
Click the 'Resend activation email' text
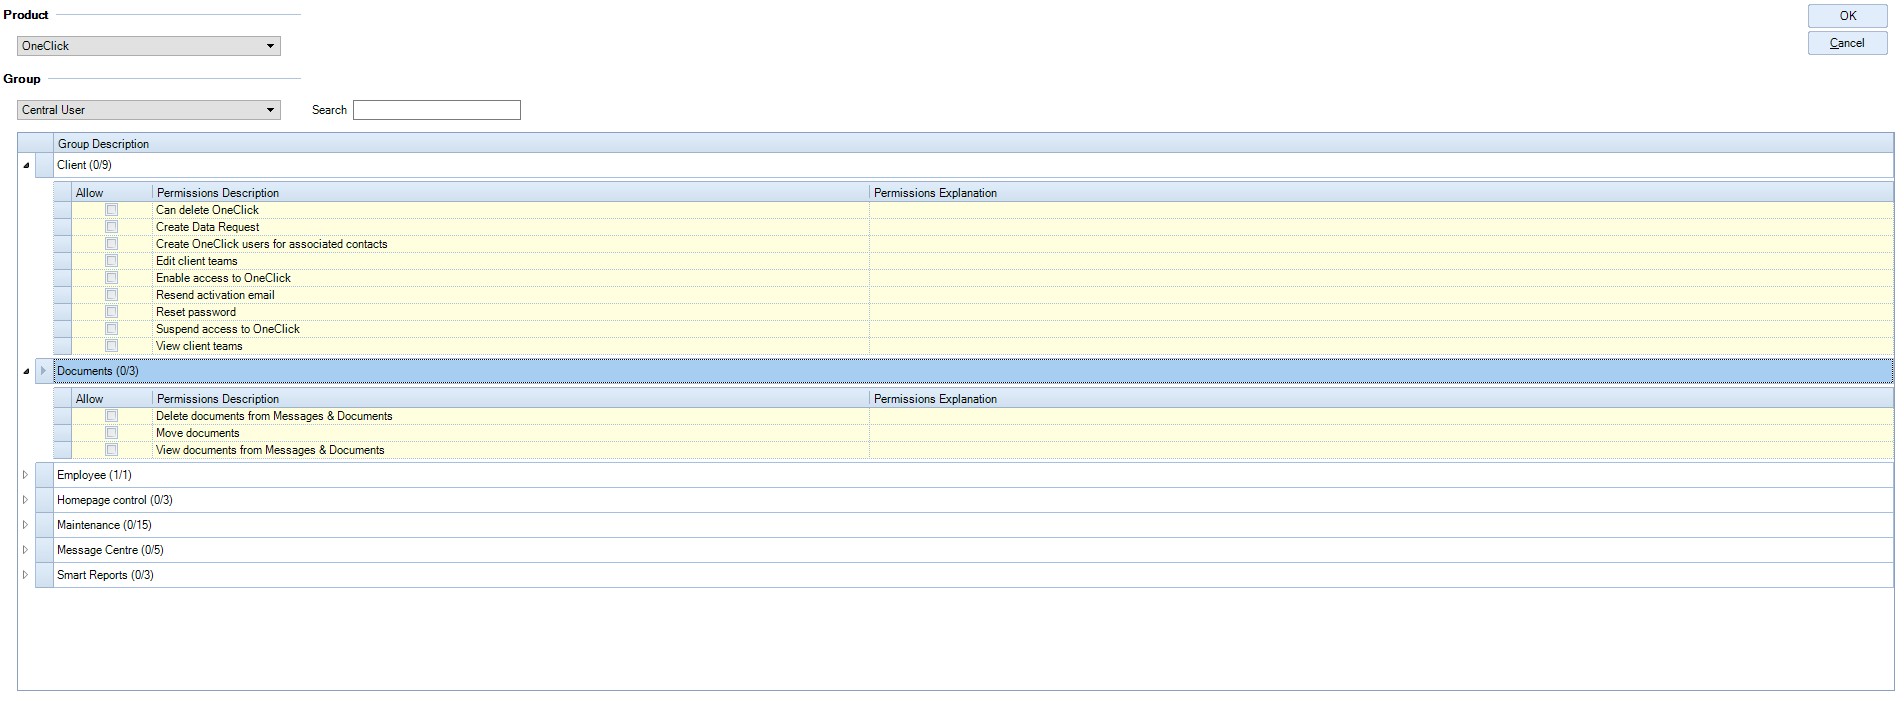tap(215, 295)
